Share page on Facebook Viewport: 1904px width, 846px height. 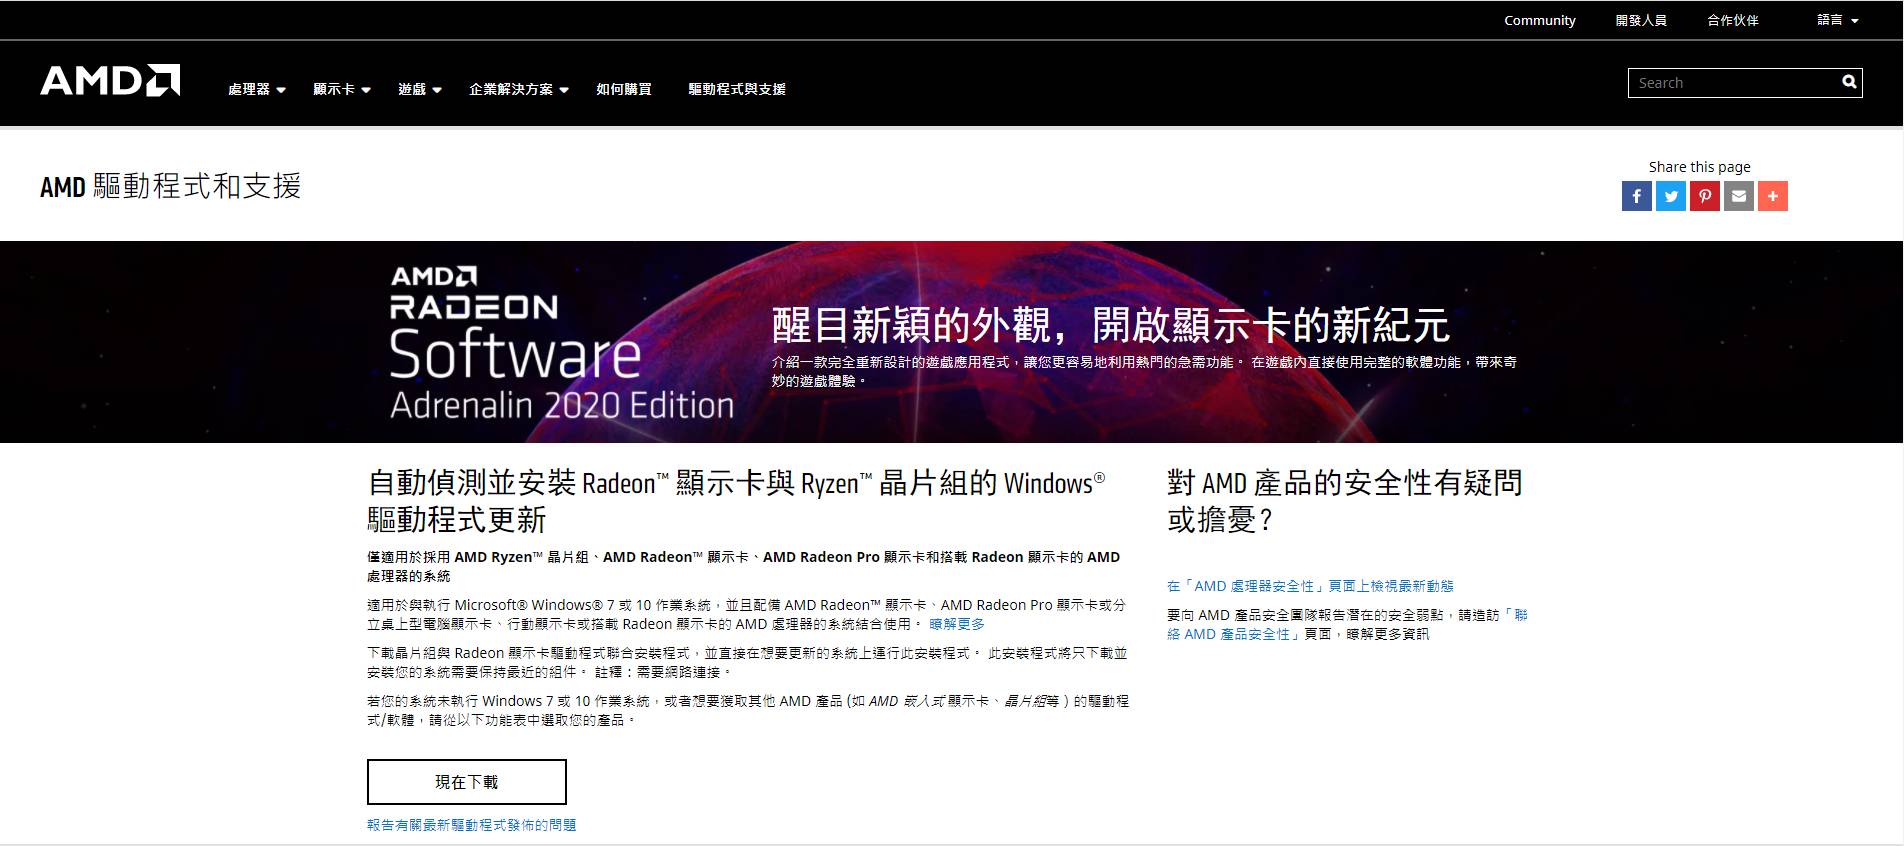click(x=1636, y=196)
